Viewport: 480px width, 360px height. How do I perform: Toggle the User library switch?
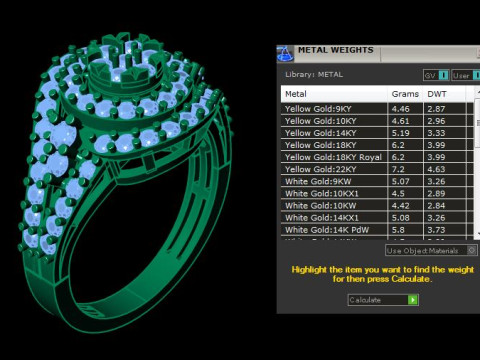[x=466, y=75]
